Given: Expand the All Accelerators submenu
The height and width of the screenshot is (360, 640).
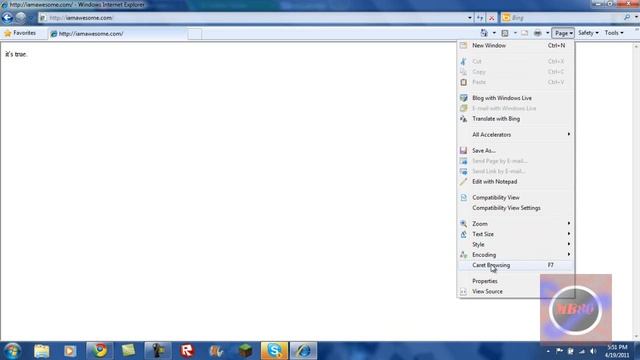Looking at the screenshot, I should (x=516, y=135).
